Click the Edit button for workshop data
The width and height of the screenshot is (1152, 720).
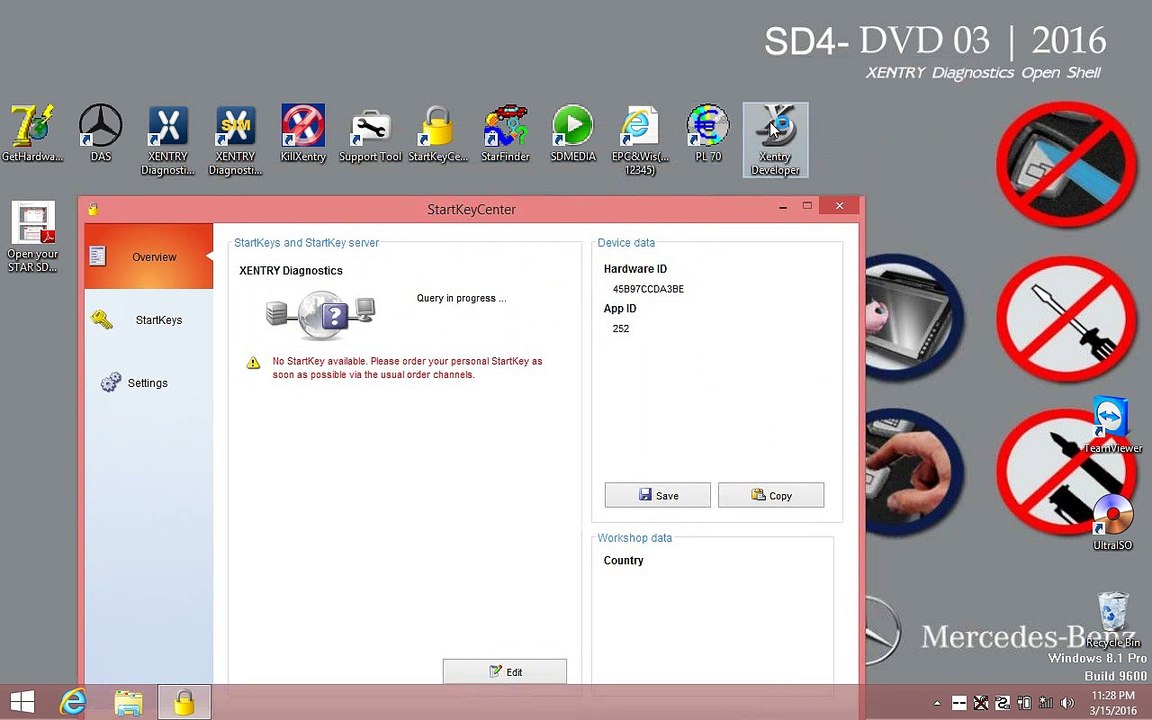pyautogui.click(x=505, y=672)
